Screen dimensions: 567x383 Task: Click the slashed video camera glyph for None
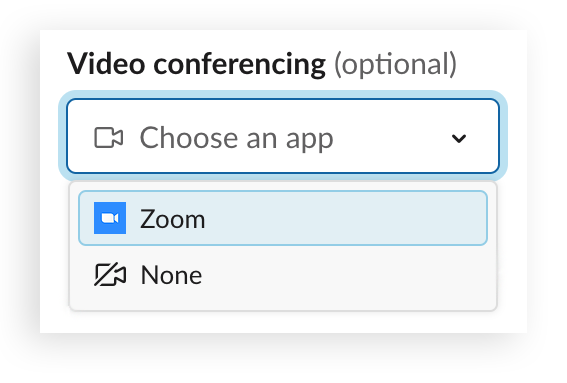click(110, 275)
